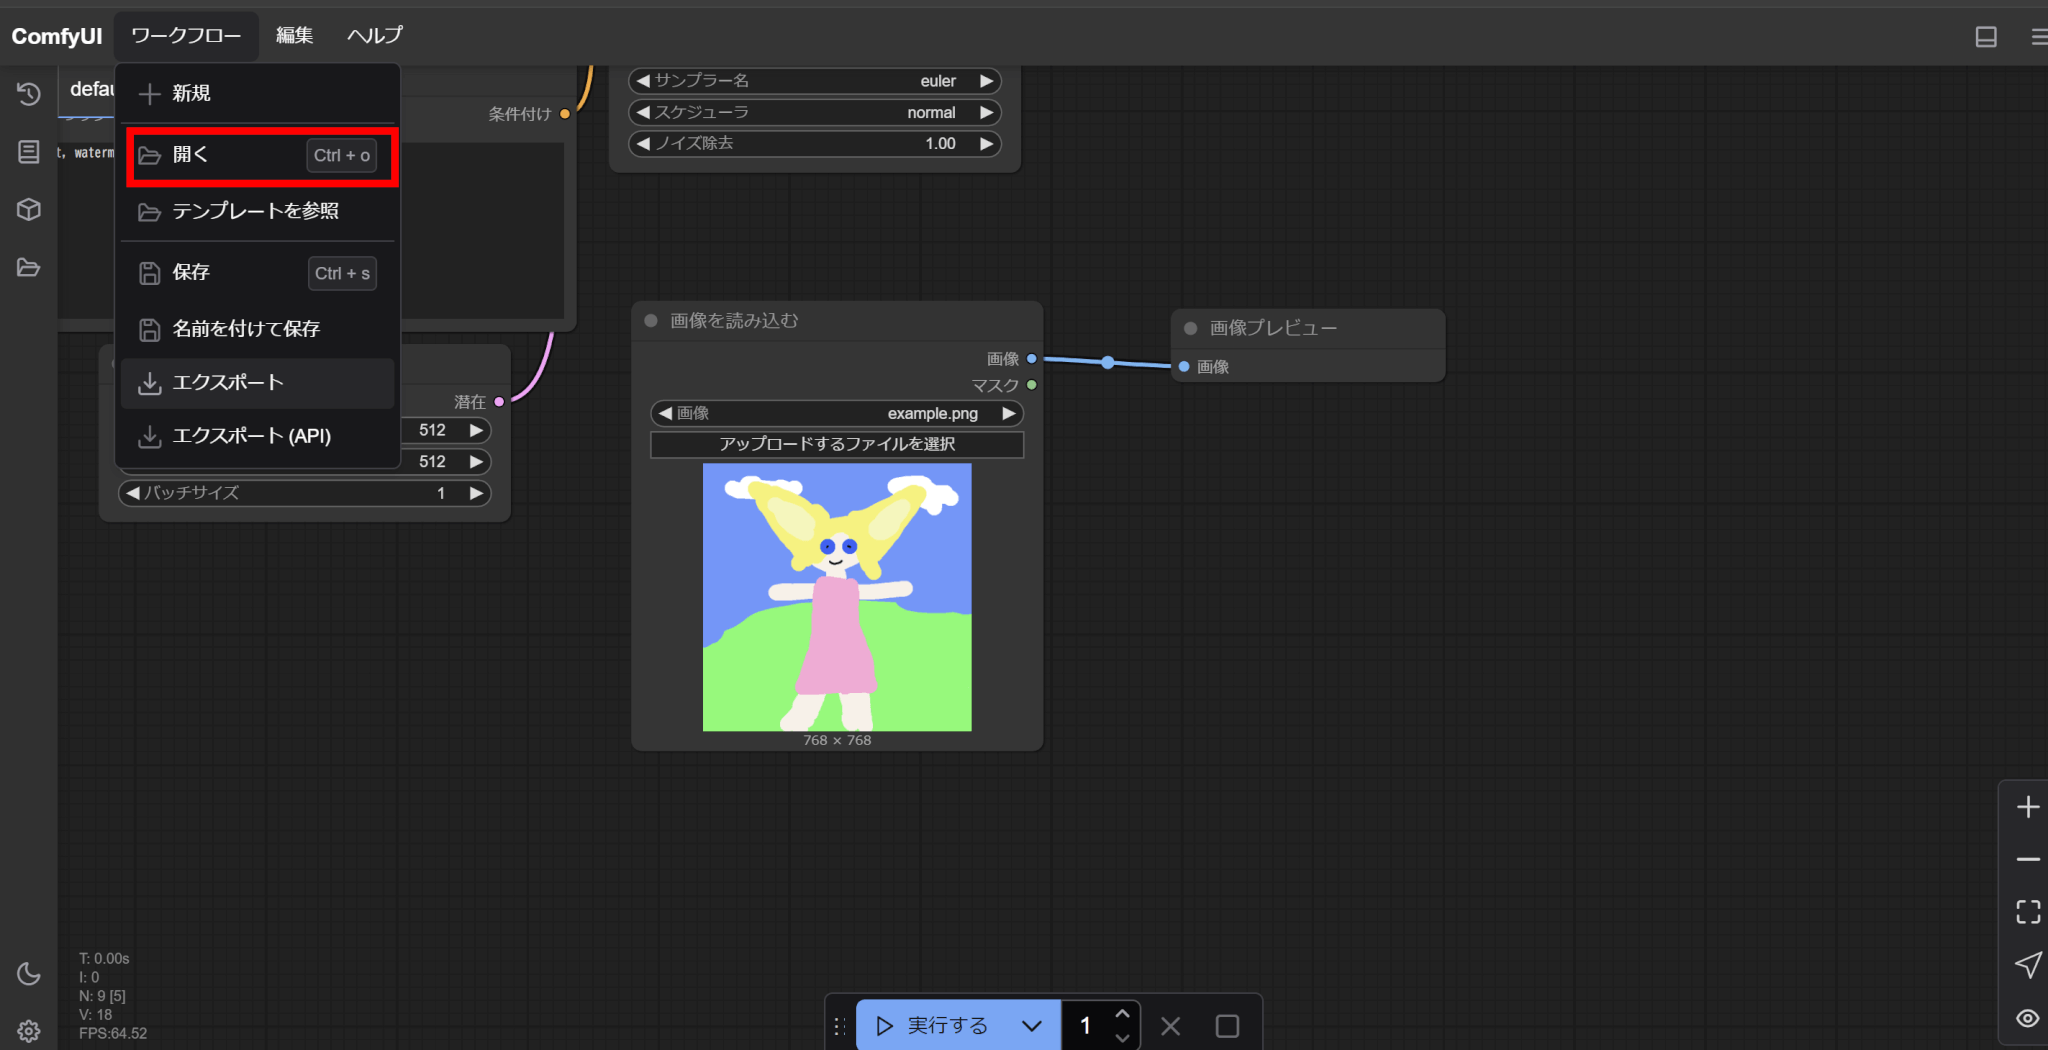This screenshot has height=1050, width=2048.
Task: Click choose file to upload button
Action: [836, 444]
